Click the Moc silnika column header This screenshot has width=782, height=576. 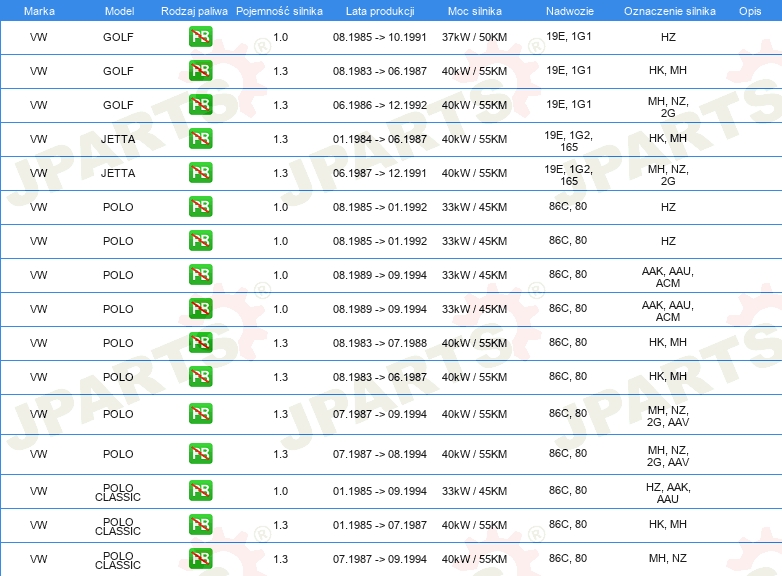[474, 11]
